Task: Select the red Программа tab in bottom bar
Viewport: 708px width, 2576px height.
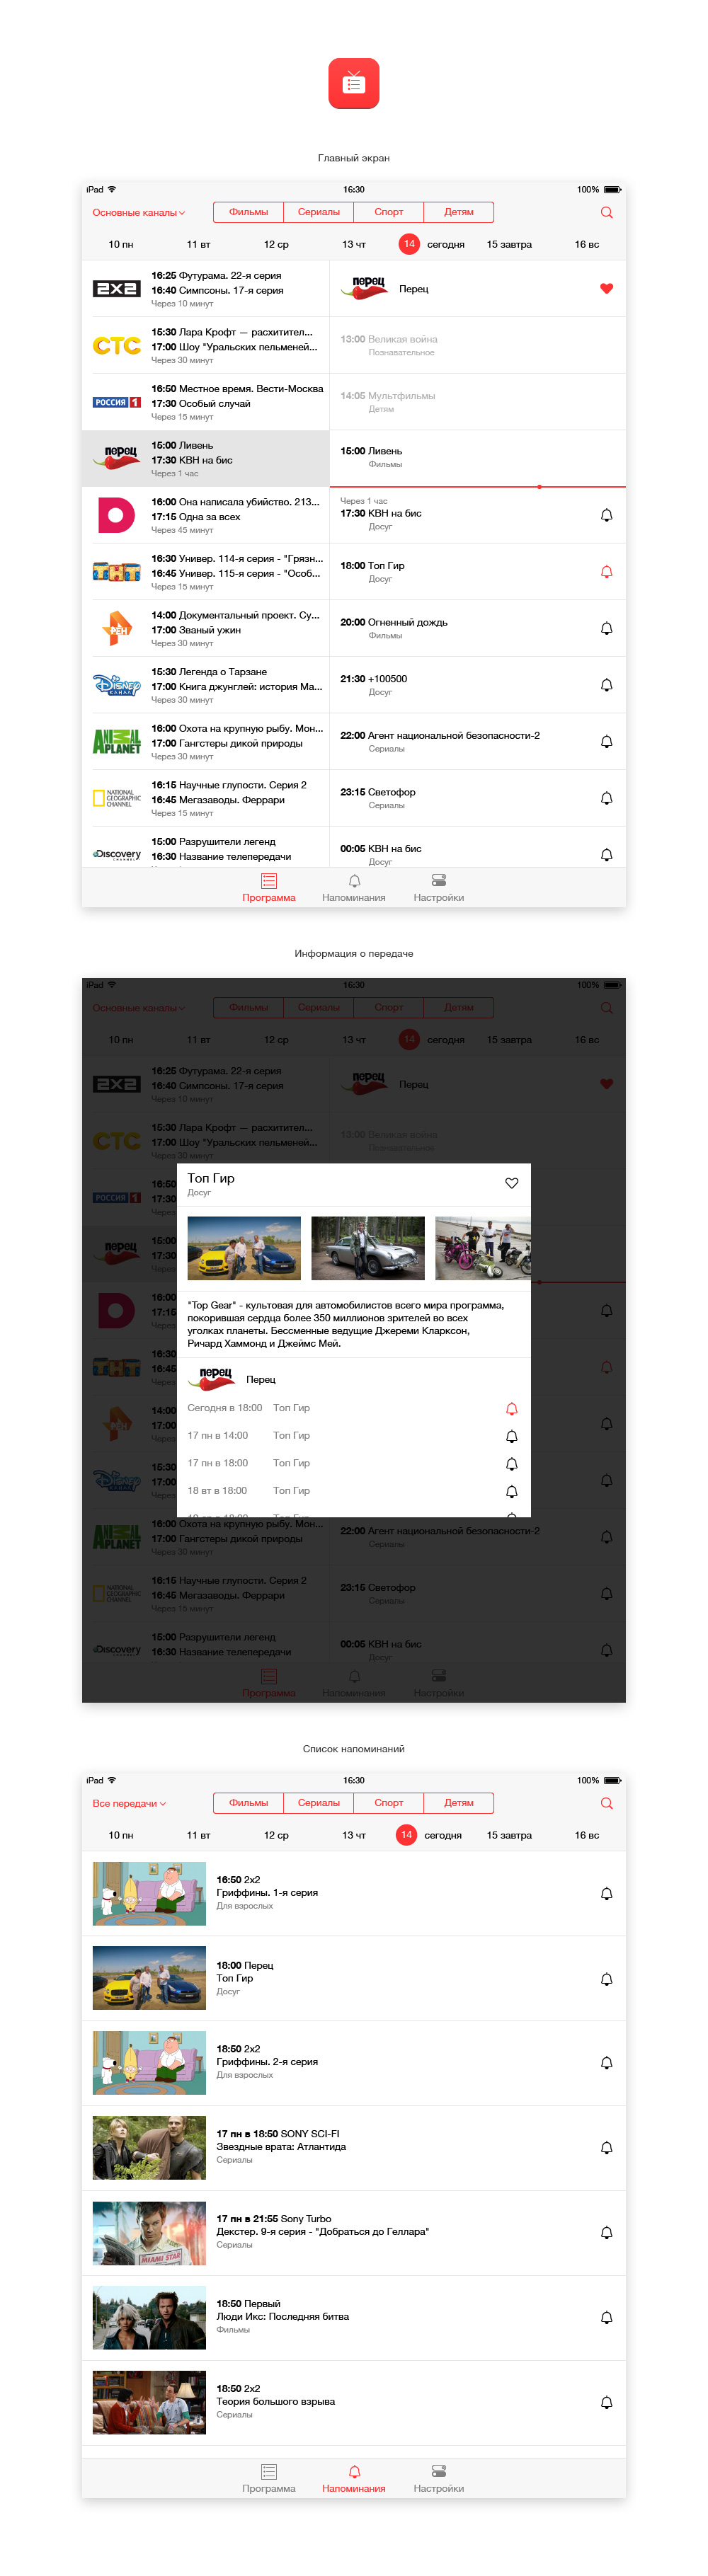Action: tap(269, 887)
